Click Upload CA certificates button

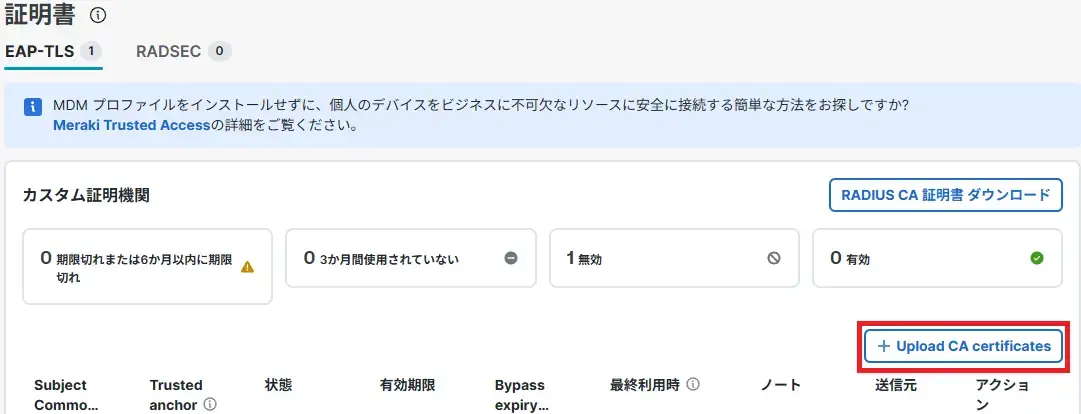click(x=963, y=346)
